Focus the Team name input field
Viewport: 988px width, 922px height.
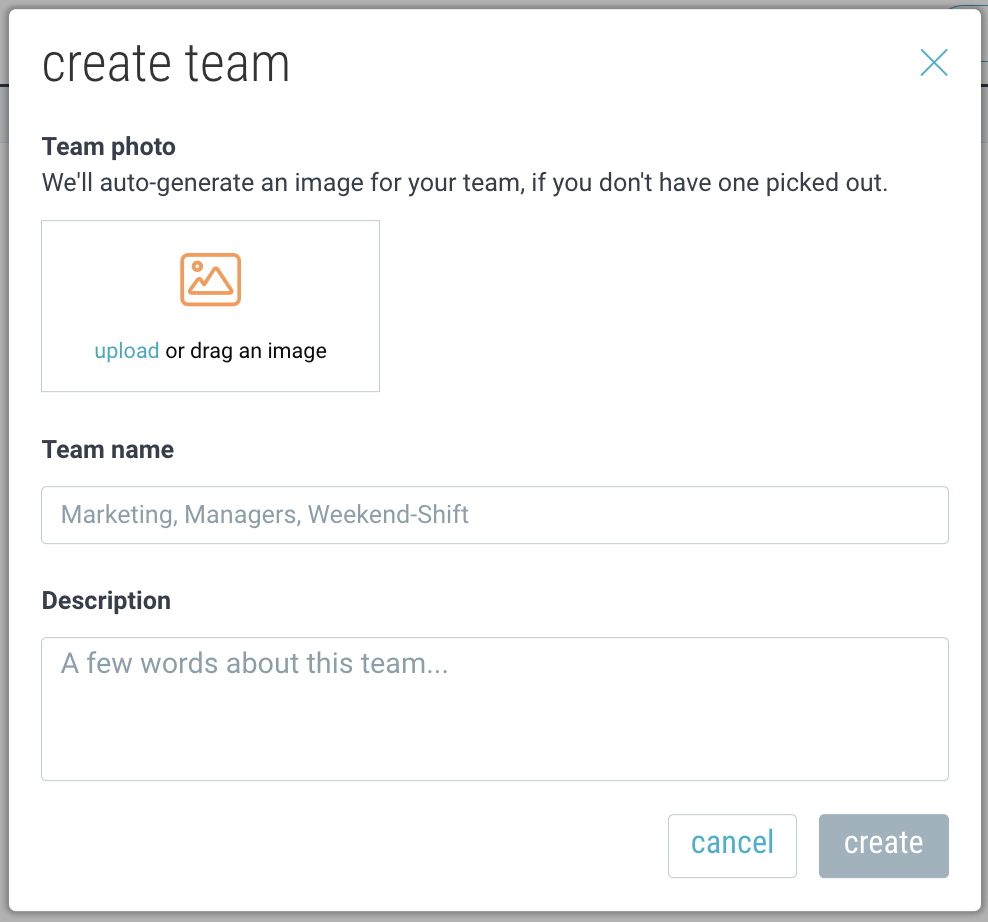(495, 515)
